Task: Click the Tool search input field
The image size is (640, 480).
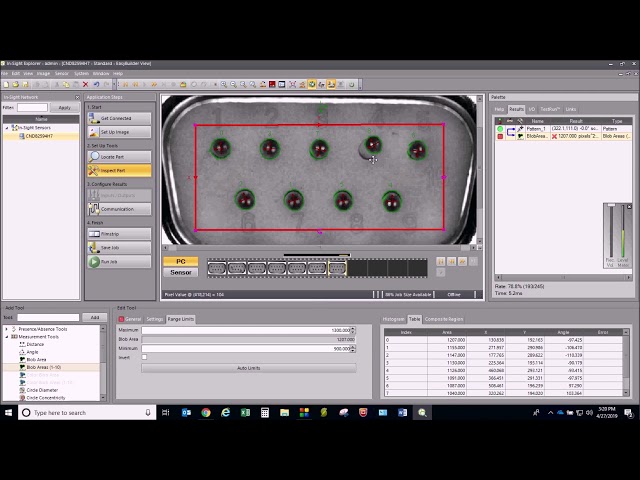Action: coord(48,317)
